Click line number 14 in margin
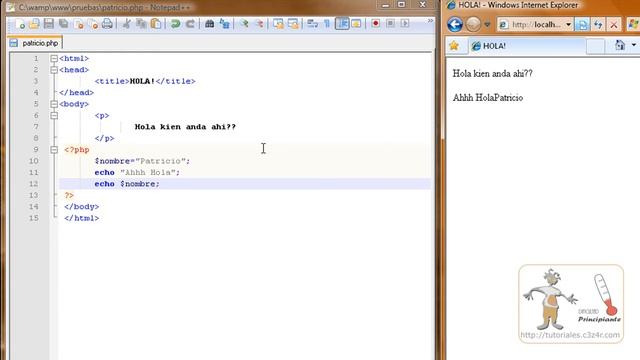Viewport: 640px width, 360px height. coord(34,207)
